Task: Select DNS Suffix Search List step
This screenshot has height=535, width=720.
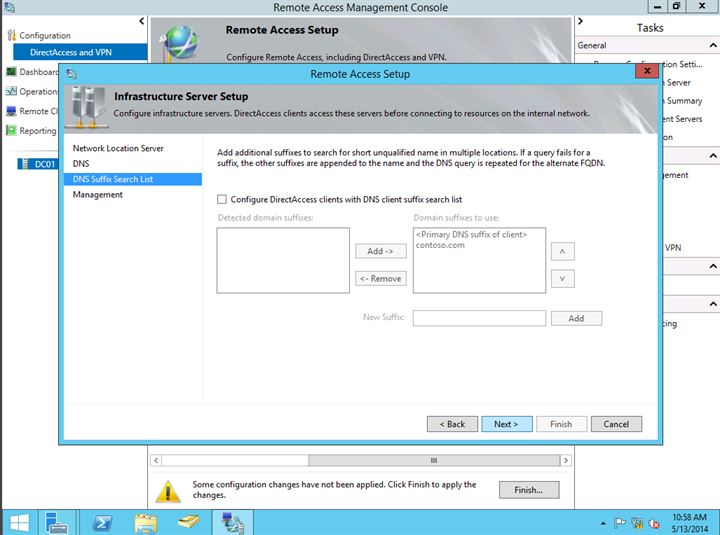Action: coord(133,179)
